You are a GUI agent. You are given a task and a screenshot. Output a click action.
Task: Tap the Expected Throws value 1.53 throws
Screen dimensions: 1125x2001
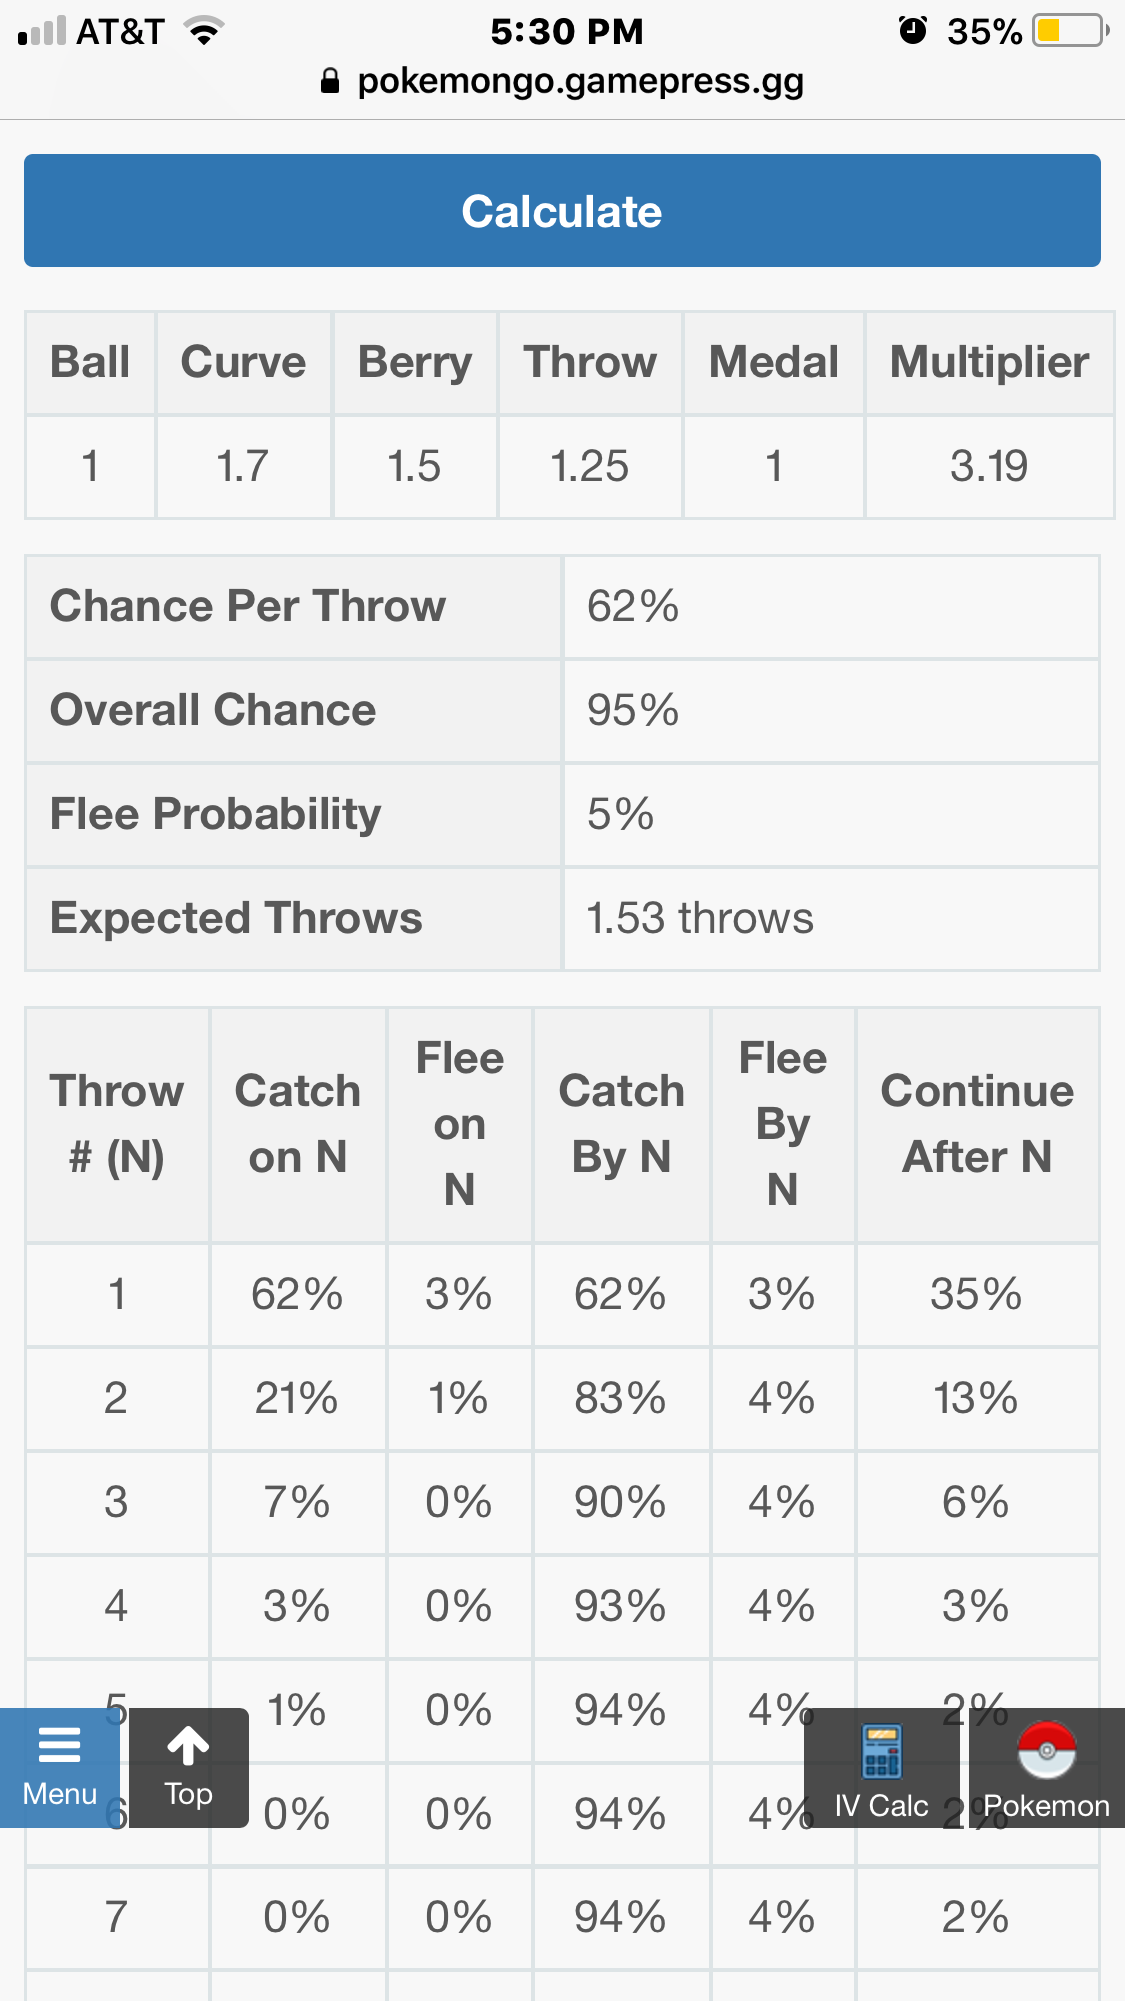pyautogui.click(x=700, y=918)
